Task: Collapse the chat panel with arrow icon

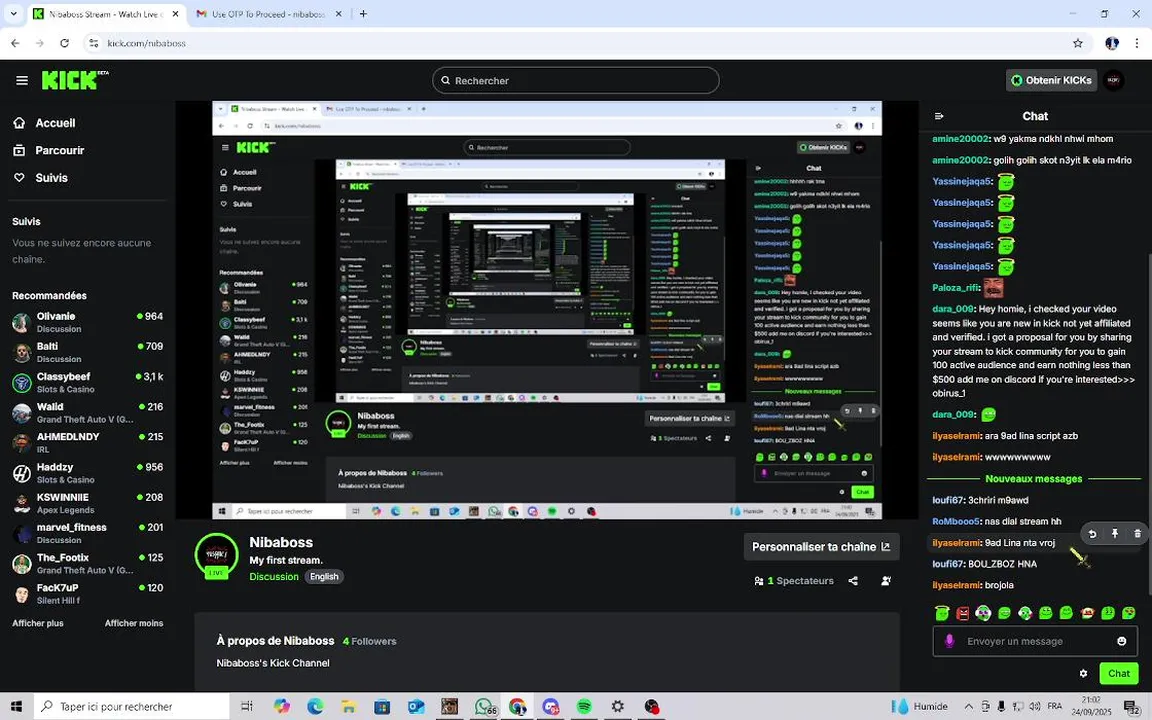Action: (938, 116)
